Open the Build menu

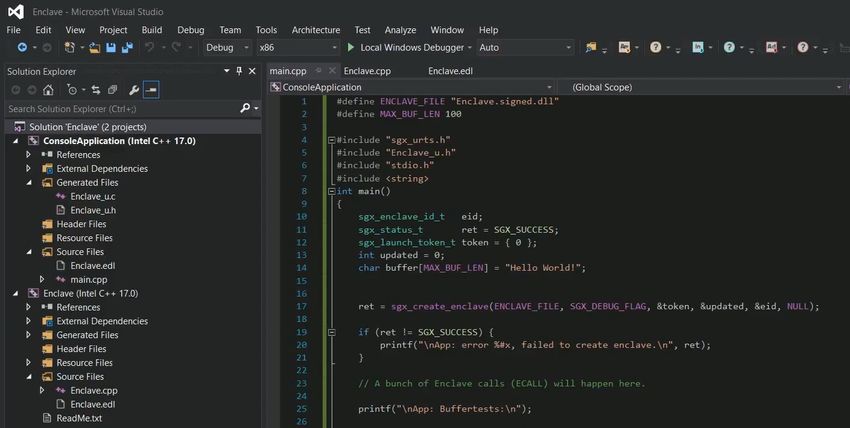[152, 30]
